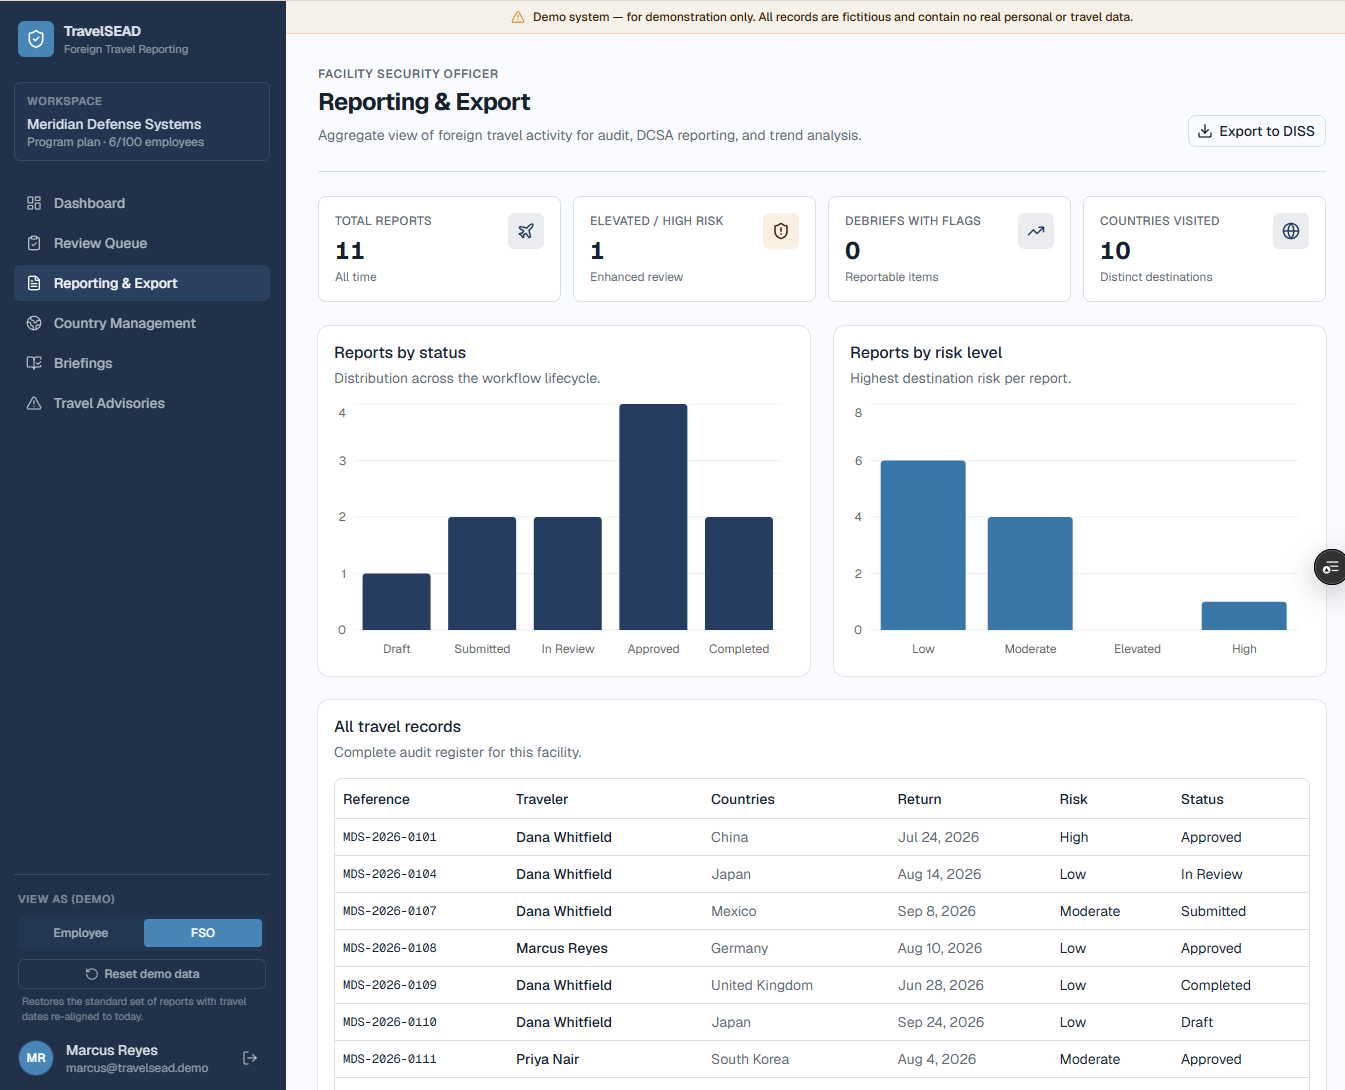This screenshot has width=1345, height=1090.
Task: Select Reporting & Export in sidebar
Action: (142, 283)
